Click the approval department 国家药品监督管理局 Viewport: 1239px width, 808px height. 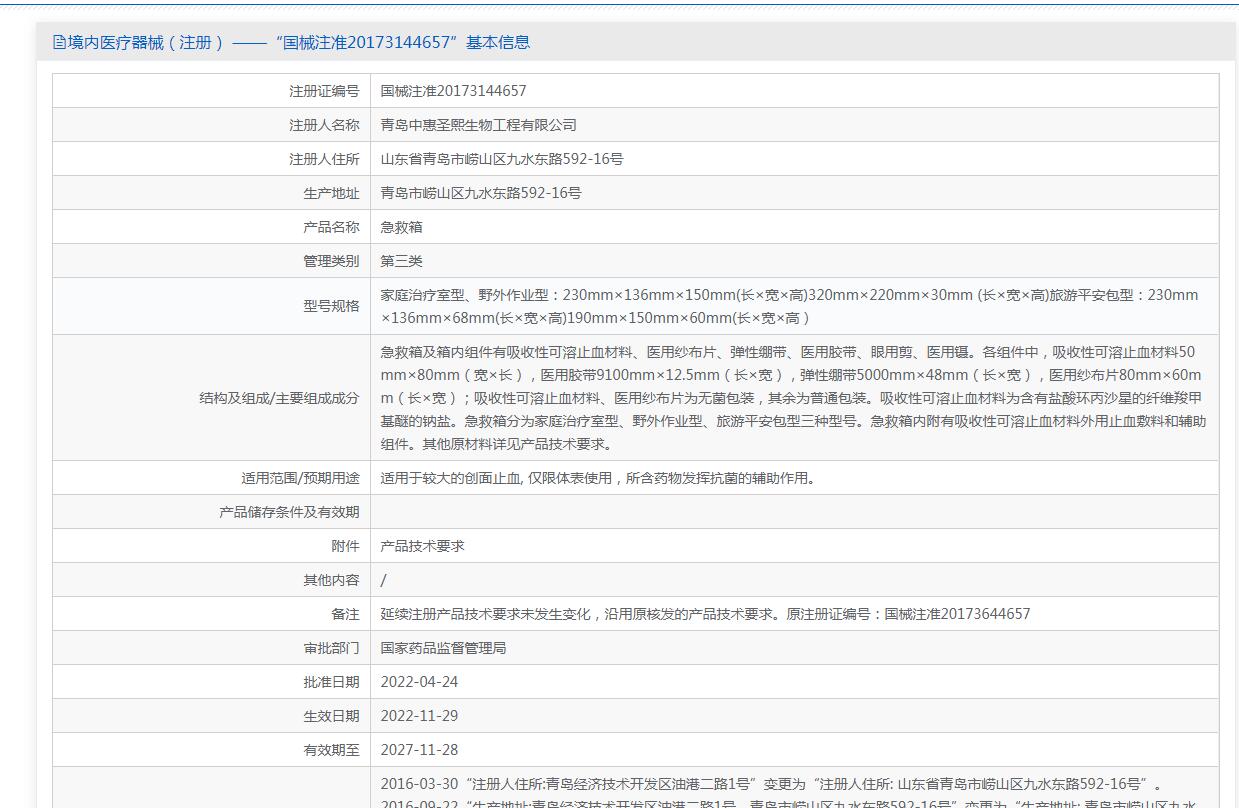[x=443, y=648]
